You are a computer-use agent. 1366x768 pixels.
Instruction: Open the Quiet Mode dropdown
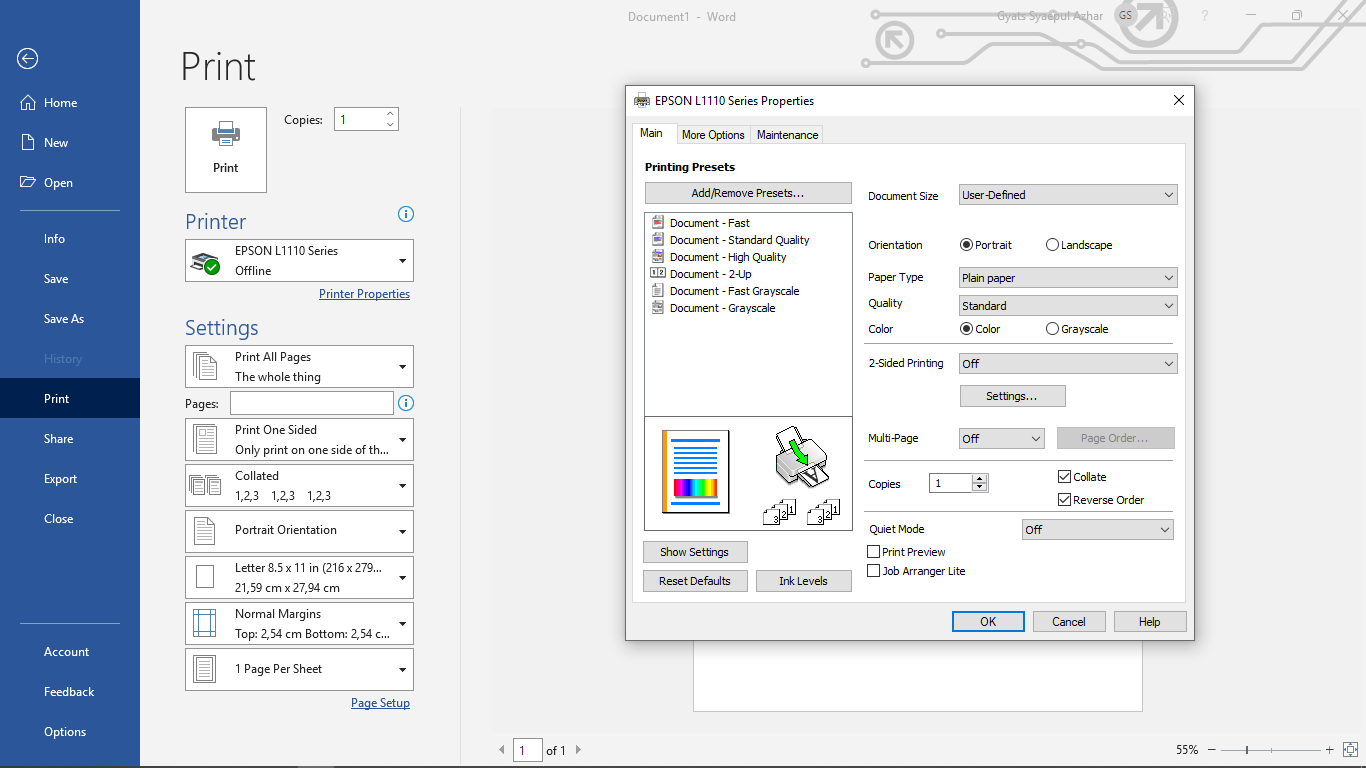pos(1098,530)
